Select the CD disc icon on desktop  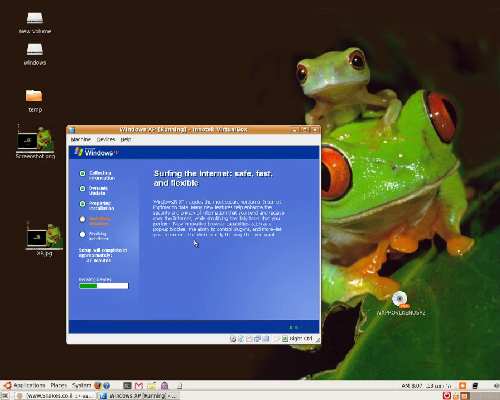[401, 303]
